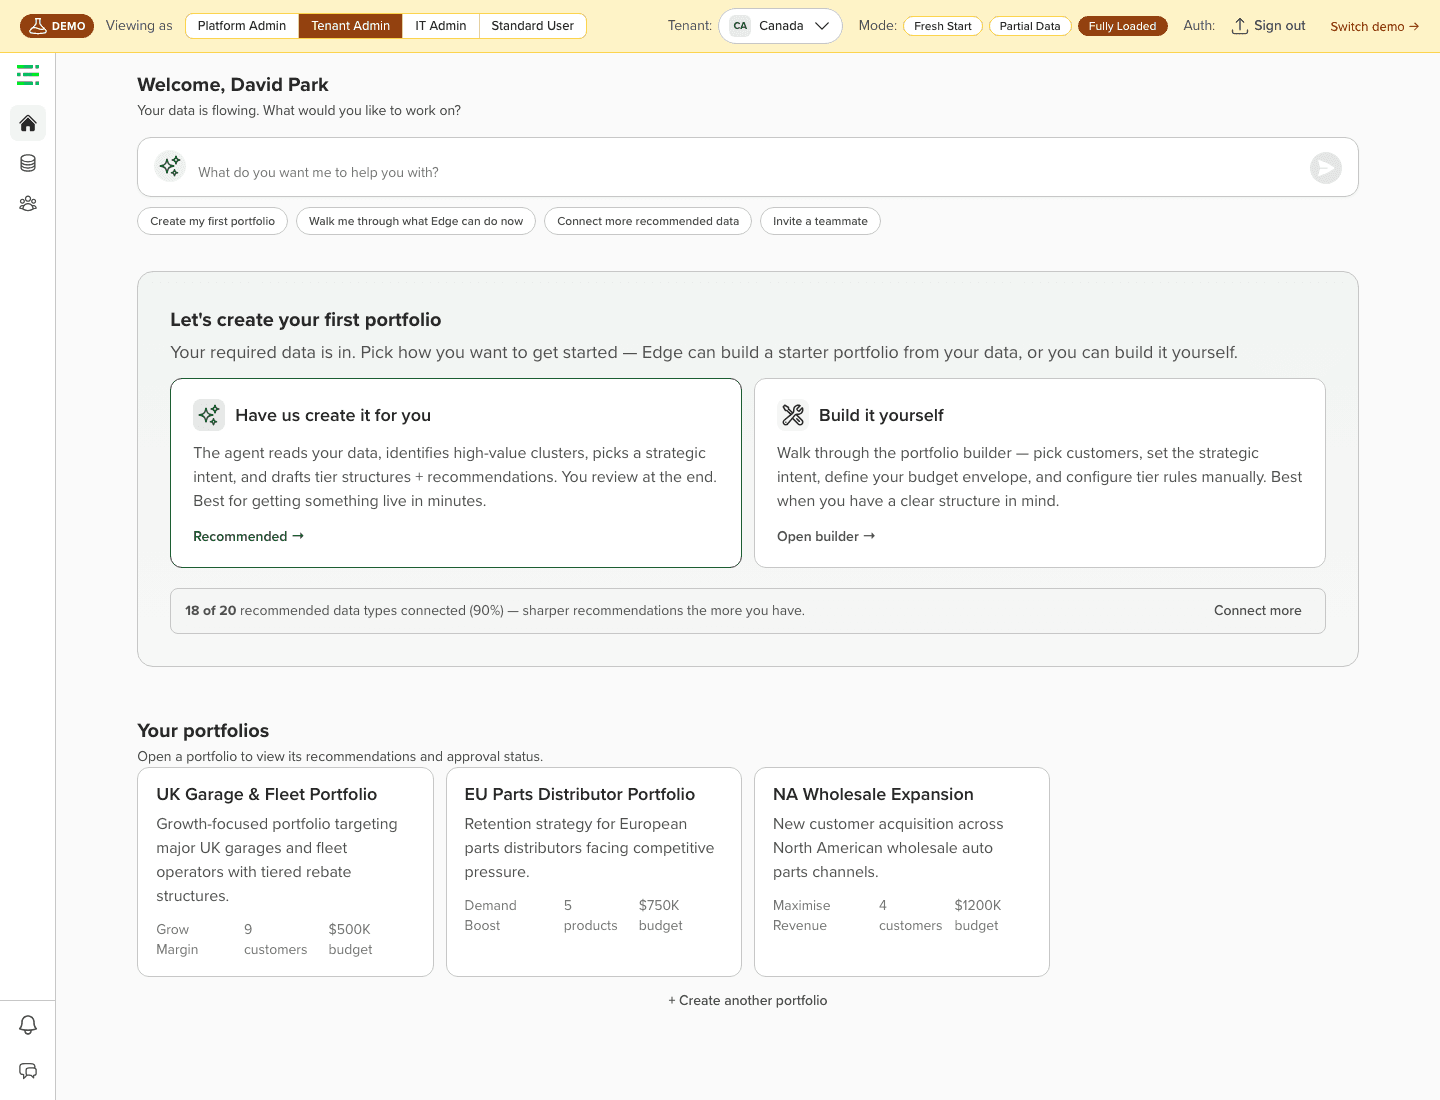The height and width of the screenshot is (1100, 1440).
Task: Click 'Connect more recommended data' chip
Action: click(648, 221)
